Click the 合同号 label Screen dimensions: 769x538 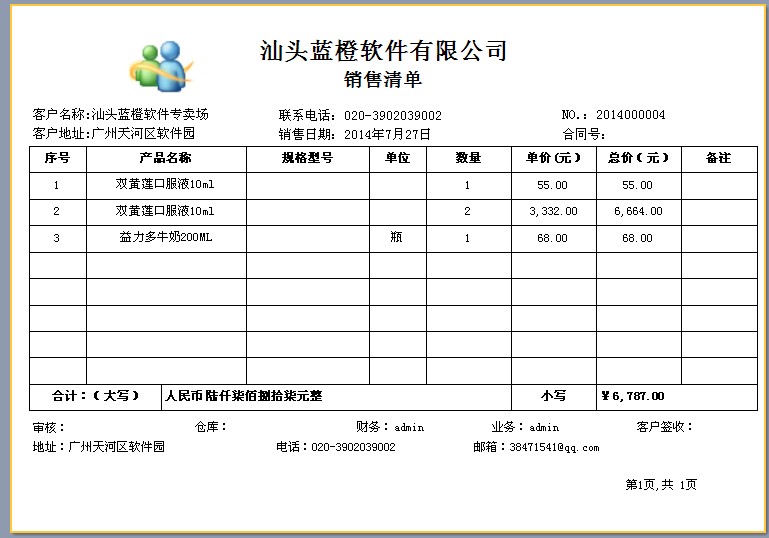pos(584,134)
